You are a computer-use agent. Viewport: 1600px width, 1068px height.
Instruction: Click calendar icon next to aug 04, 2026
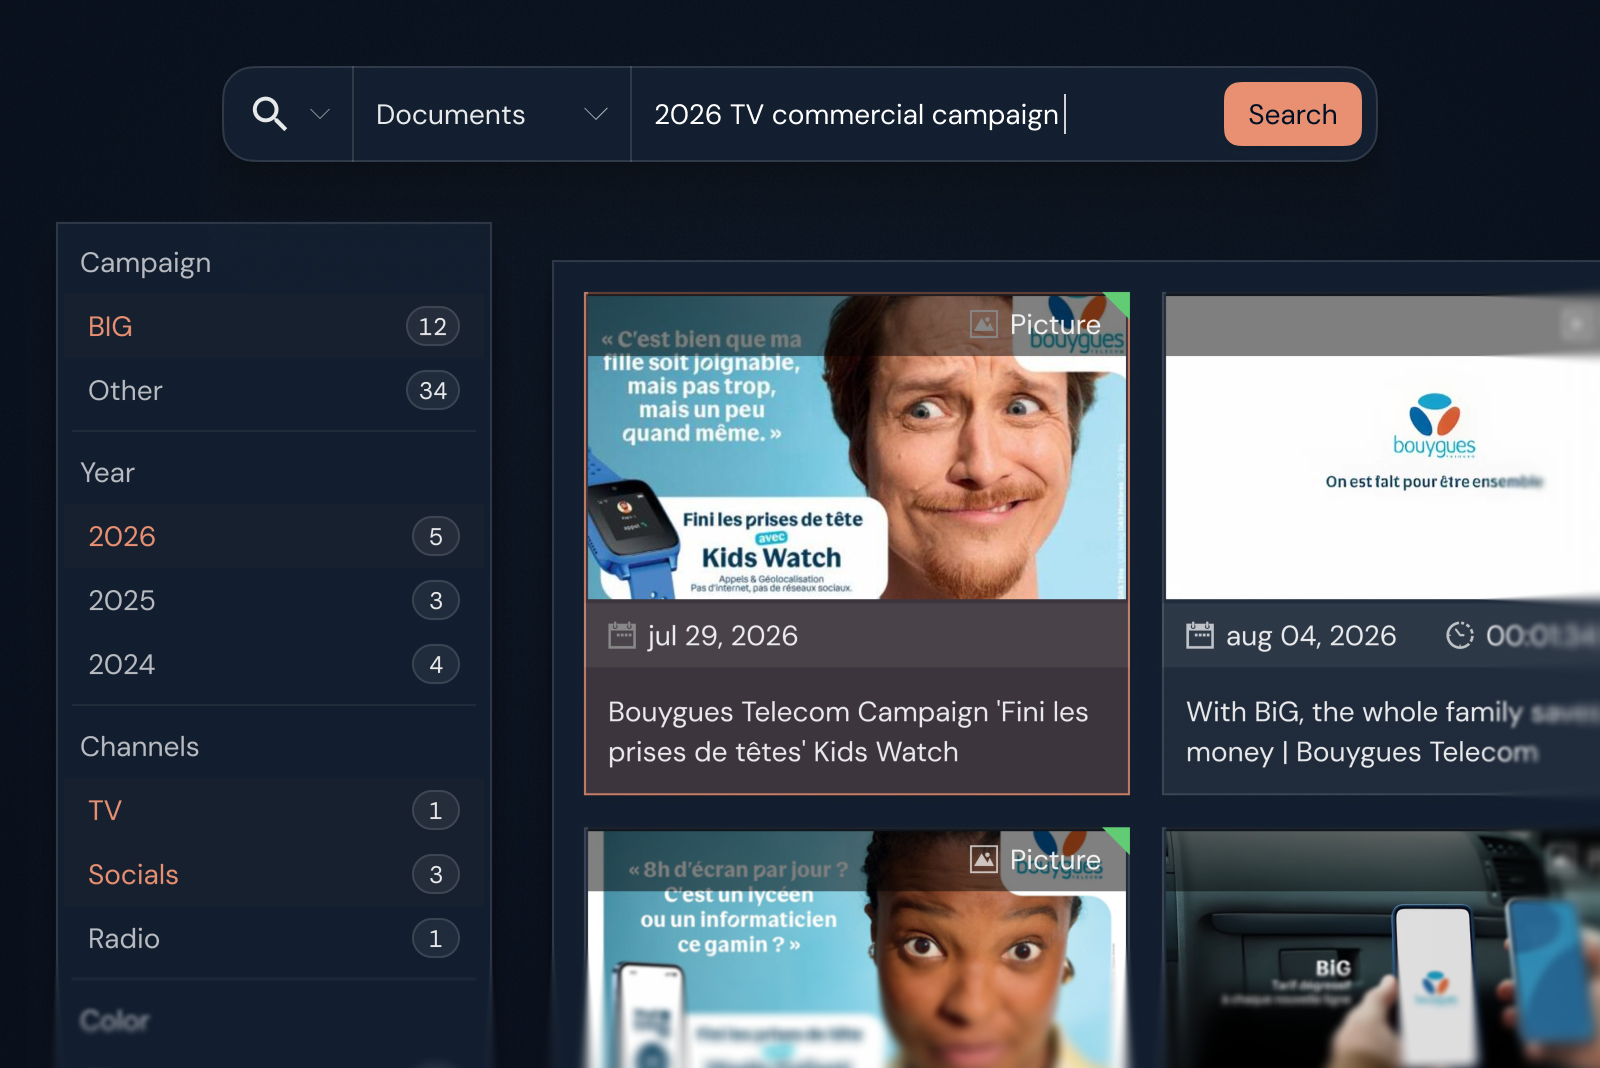(x=1200, y=635)
